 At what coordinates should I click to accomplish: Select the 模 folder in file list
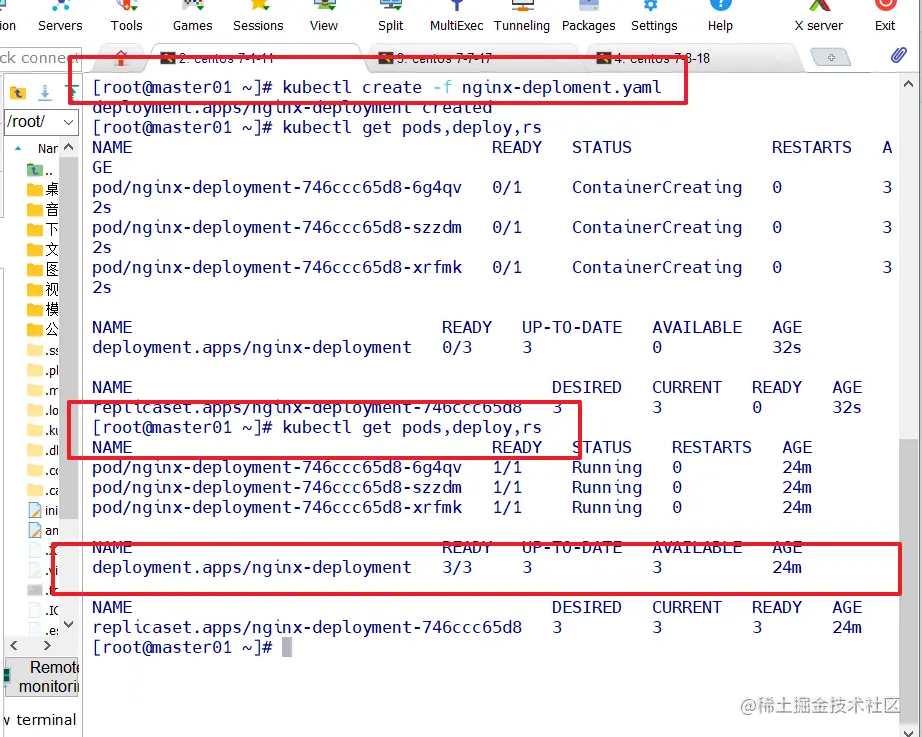(43, 309)
